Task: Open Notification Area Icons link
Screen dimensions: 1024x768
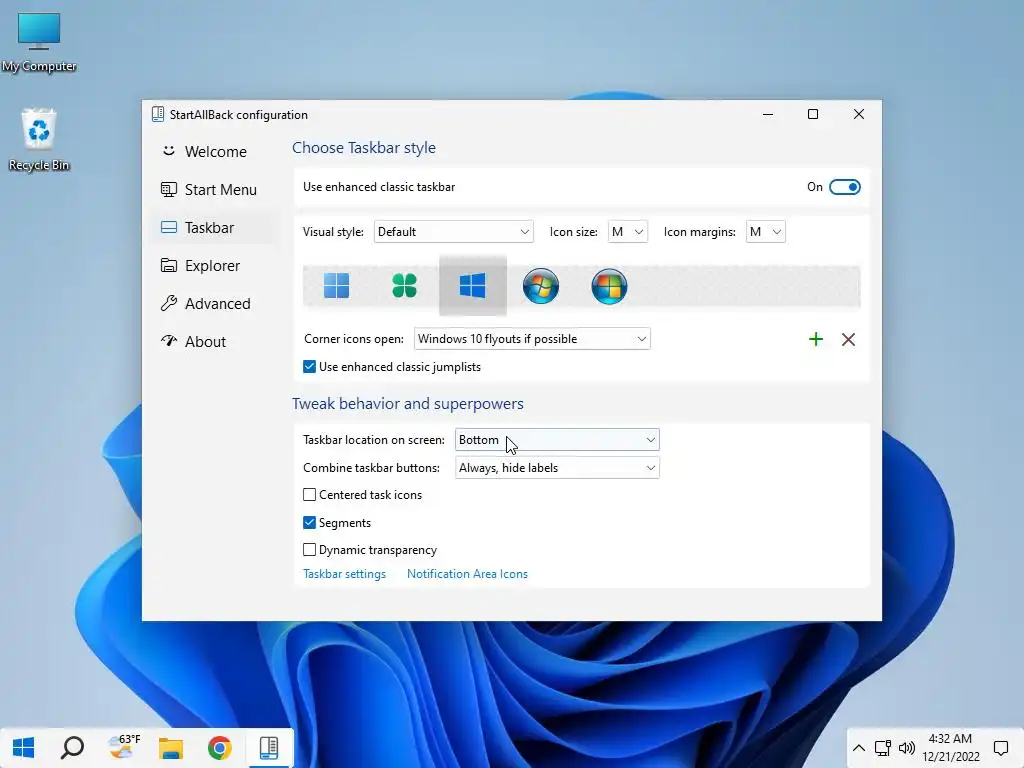Action: coord(467,574)
